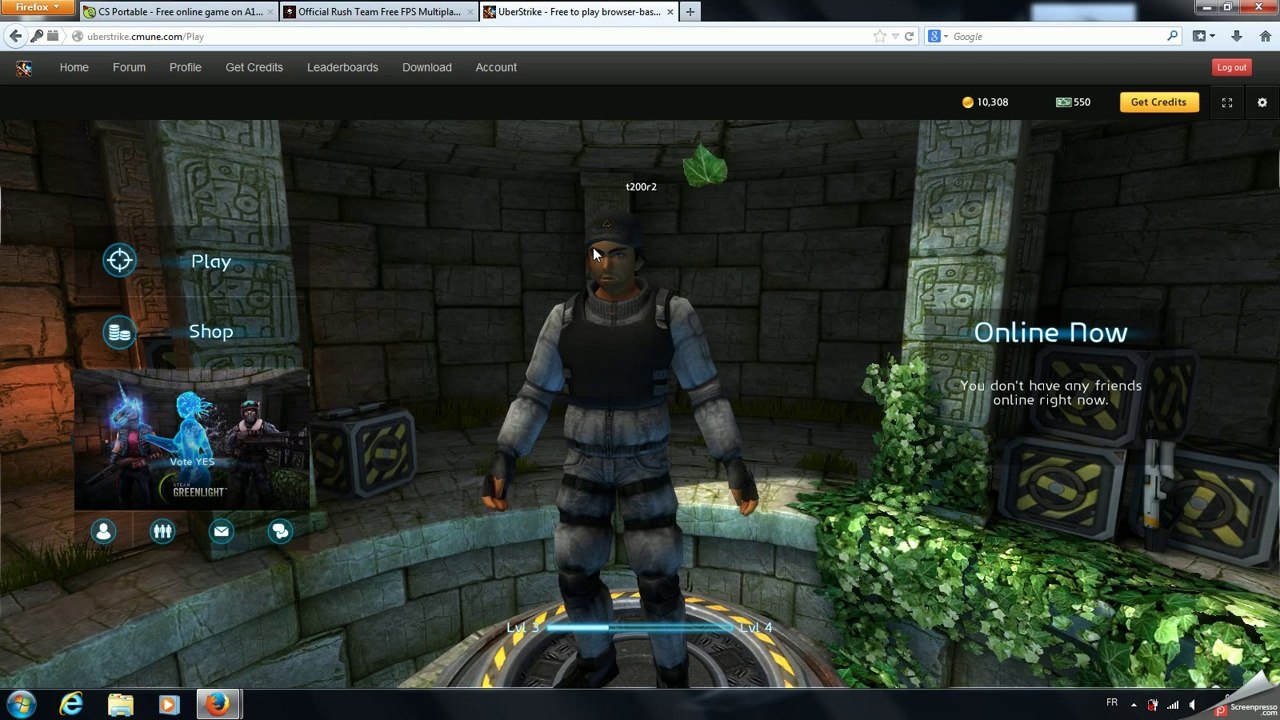
Task: Click the gold points coin icon
Action: pos(967,102)
